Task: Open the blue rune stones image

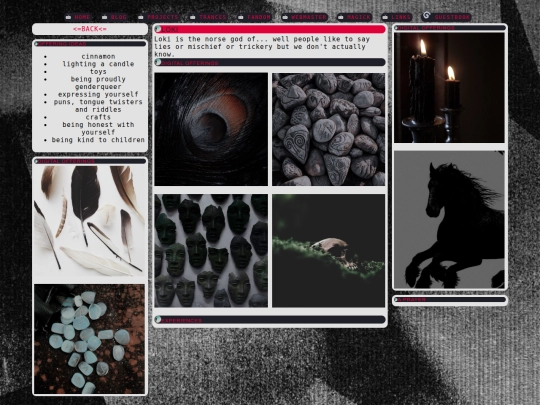Action: (90, 339)
